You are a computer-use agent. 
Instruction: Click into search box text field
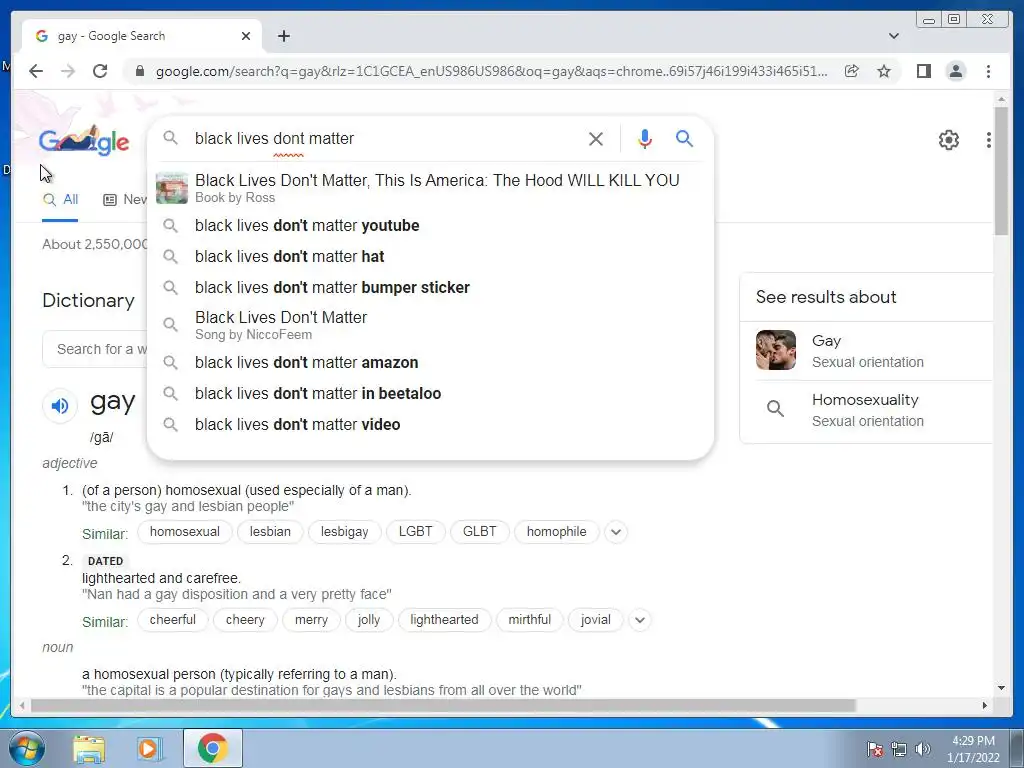pos(385,138)
